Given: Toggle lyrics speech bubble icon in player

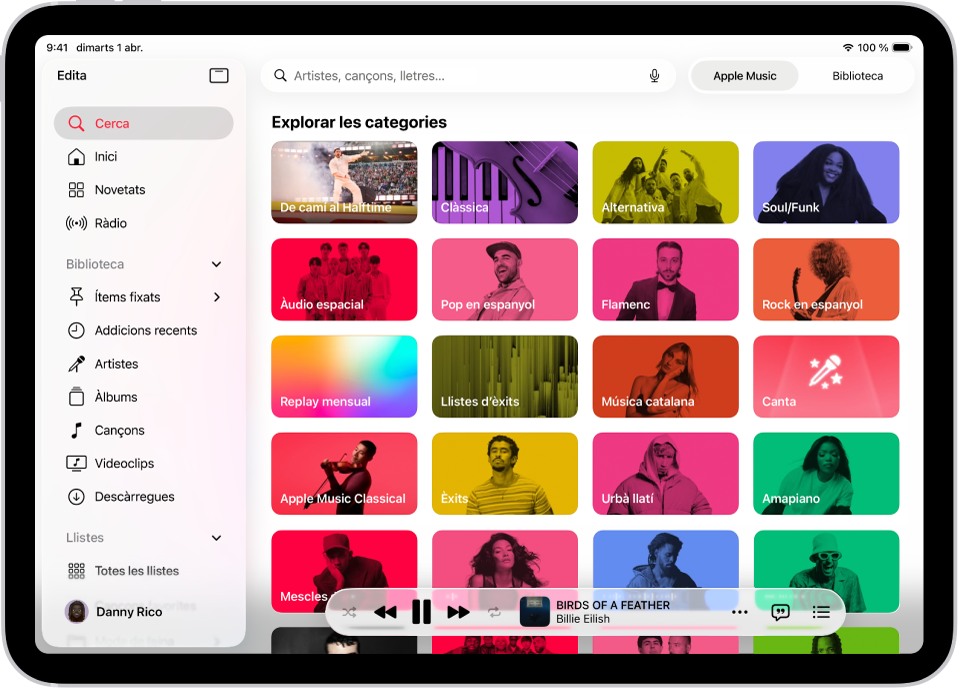Looking at the screenshot, I should (x=780, y=612).
